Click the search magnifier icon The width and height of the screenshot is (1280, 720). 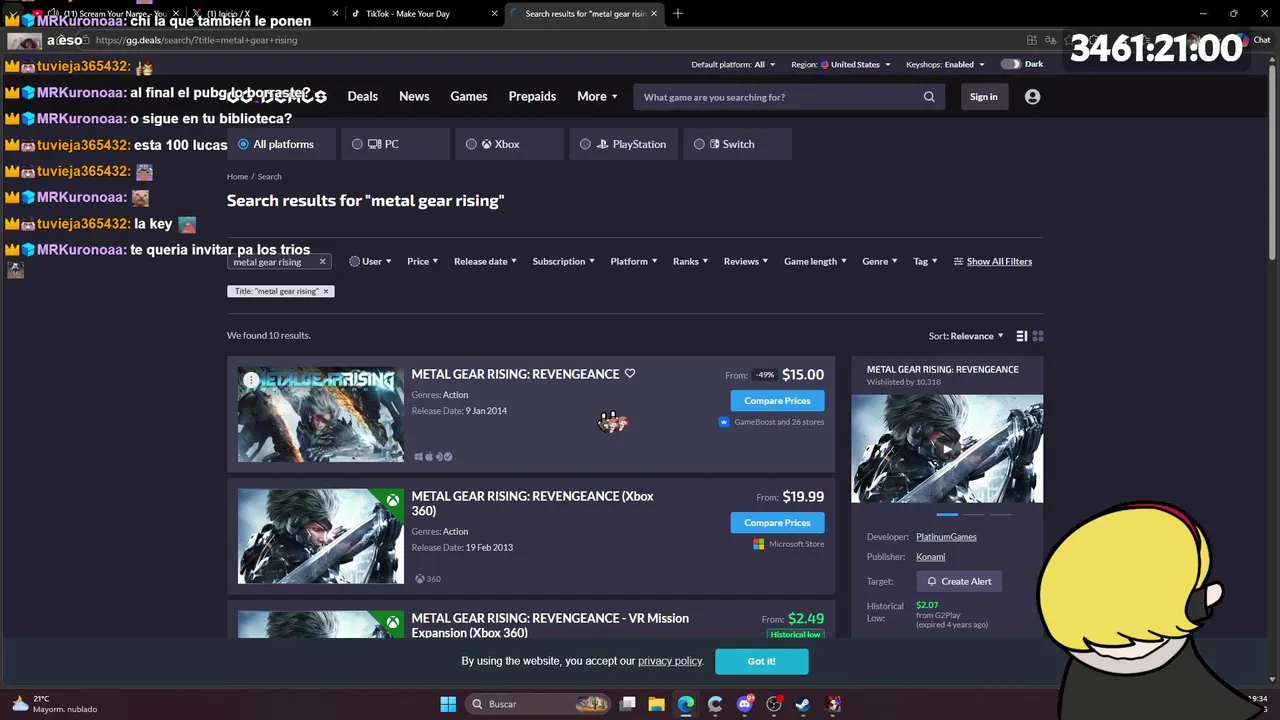[x=929, y=97]
